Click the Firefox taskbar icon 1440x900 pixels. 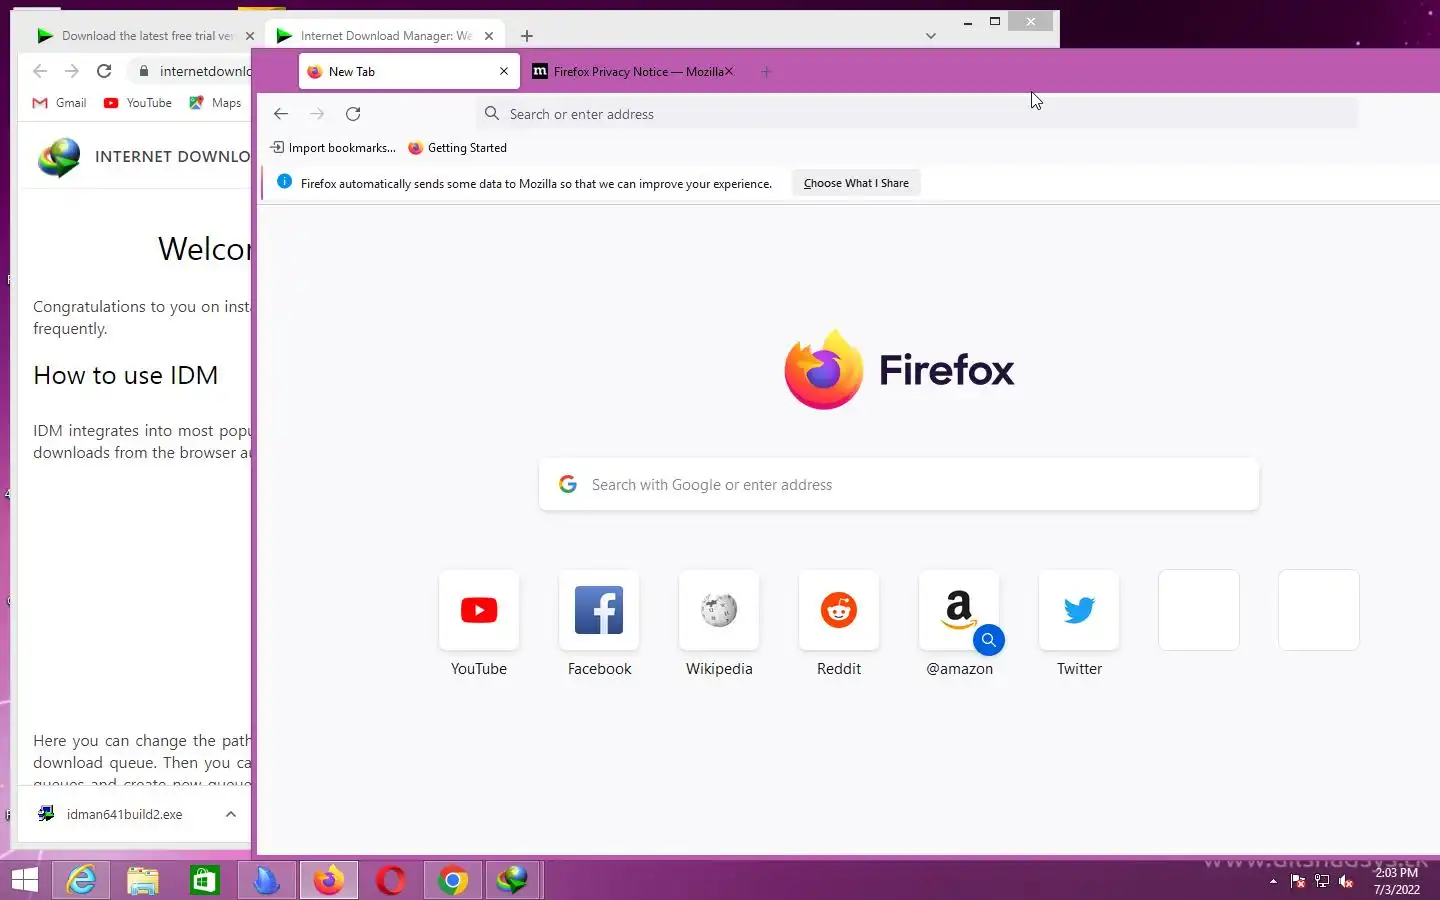(x=329, y=881)
